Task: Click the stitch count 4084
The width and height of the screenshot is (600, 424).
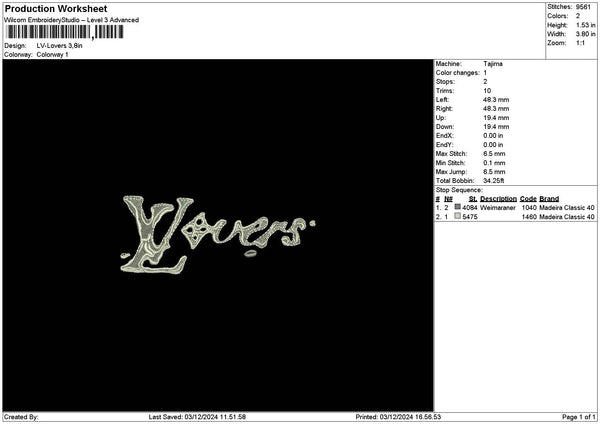Action: click(x=470, y=208)
